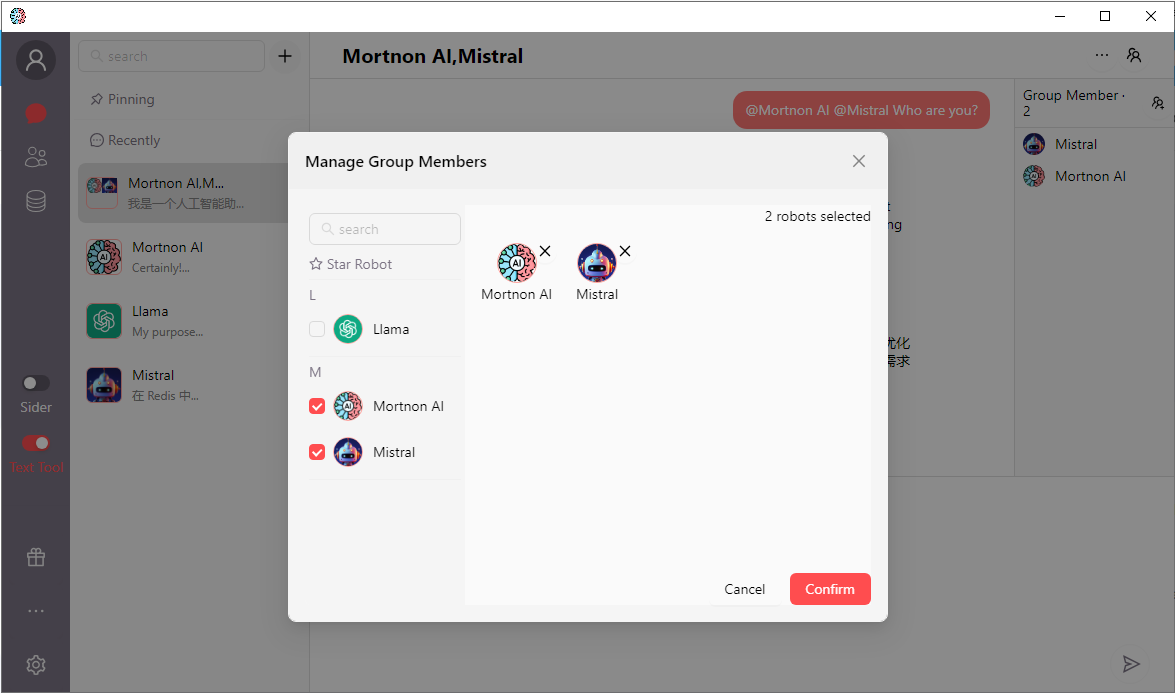Select the Star Robot filter
The image size is (1175, 693).
351,264
